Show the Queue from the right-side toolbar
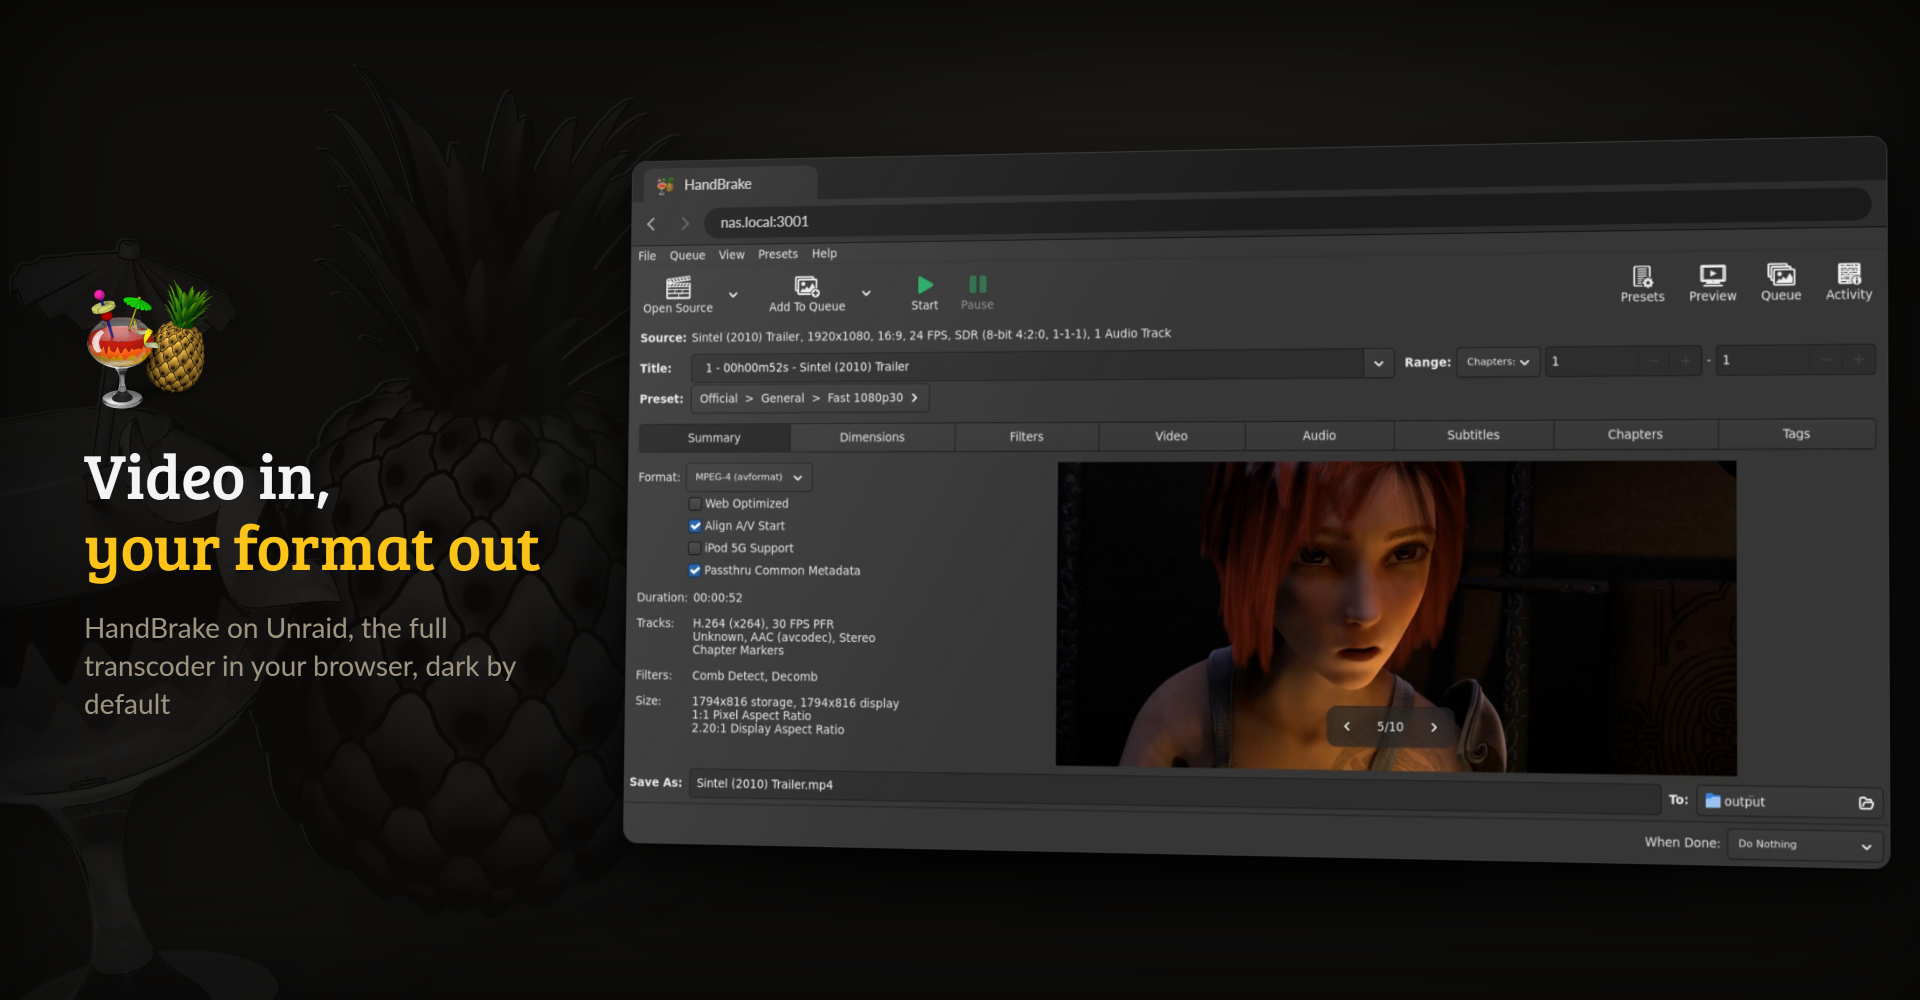This screenshot has width=1920, height=1000. click(1781, 274)
